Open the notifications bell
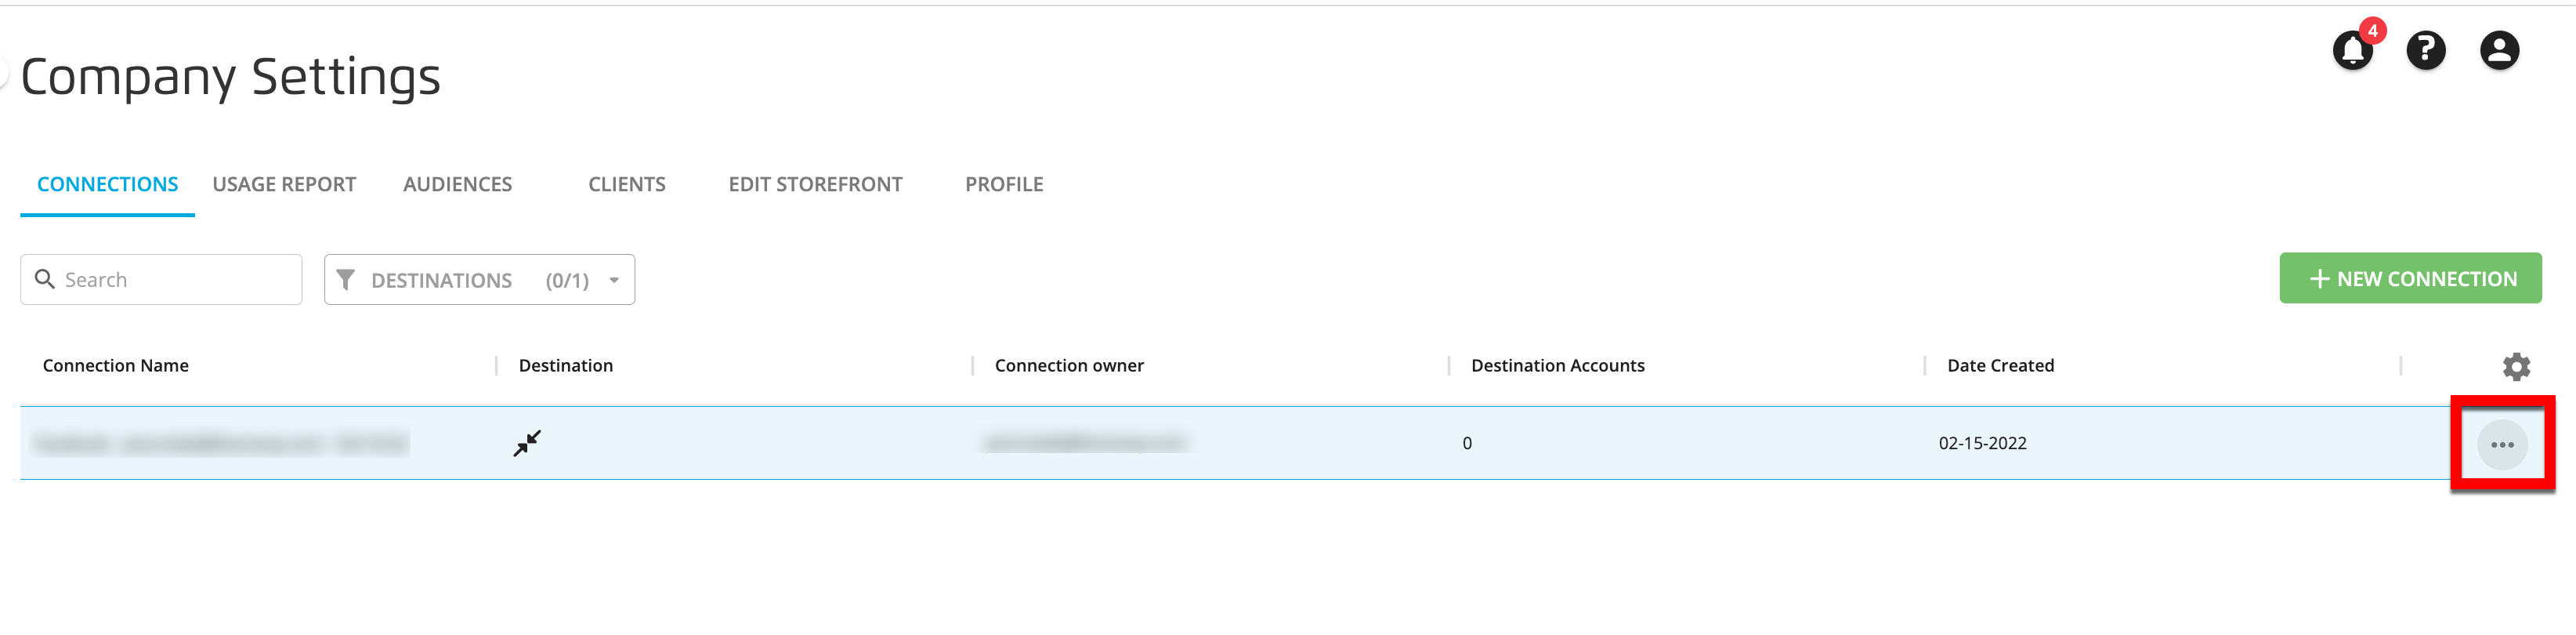The height and width of the screenshot is (635, 2576). tap(2352, 50)
